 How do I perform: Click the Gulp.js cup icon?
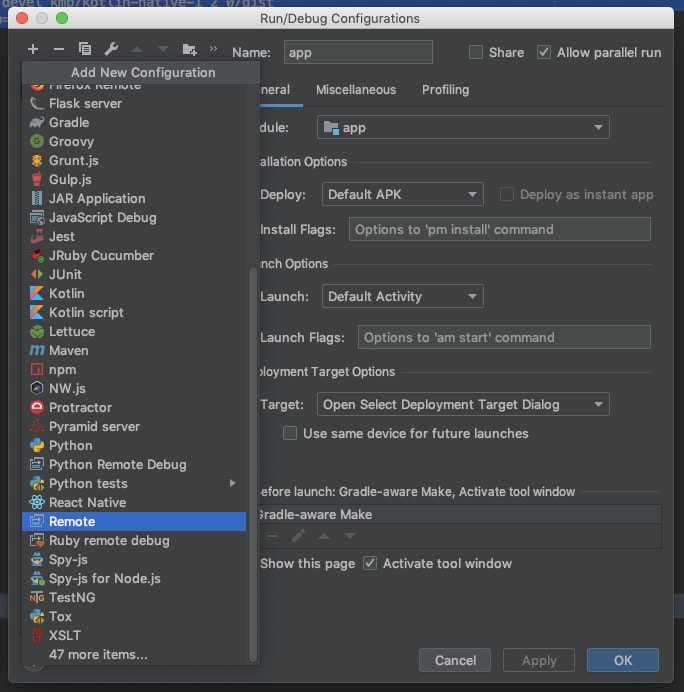[37, 179]
